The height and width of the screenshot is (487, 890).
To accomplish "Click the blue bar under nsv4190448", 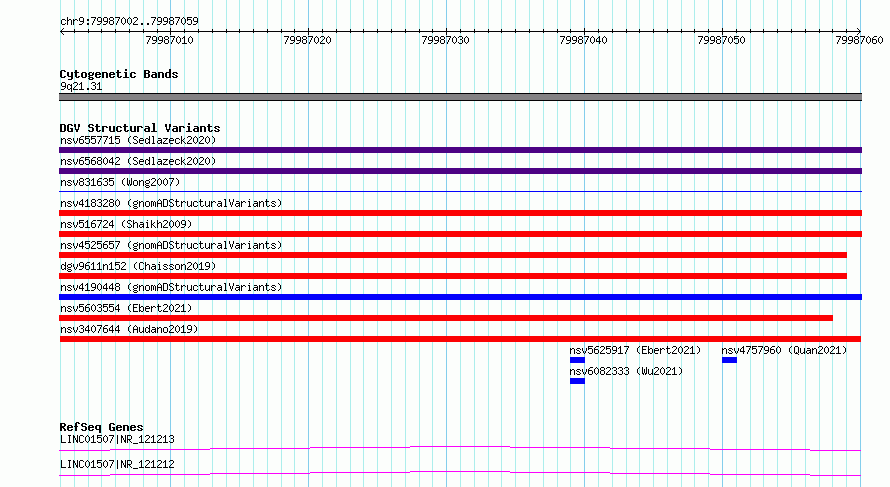I will pos(460,297).
